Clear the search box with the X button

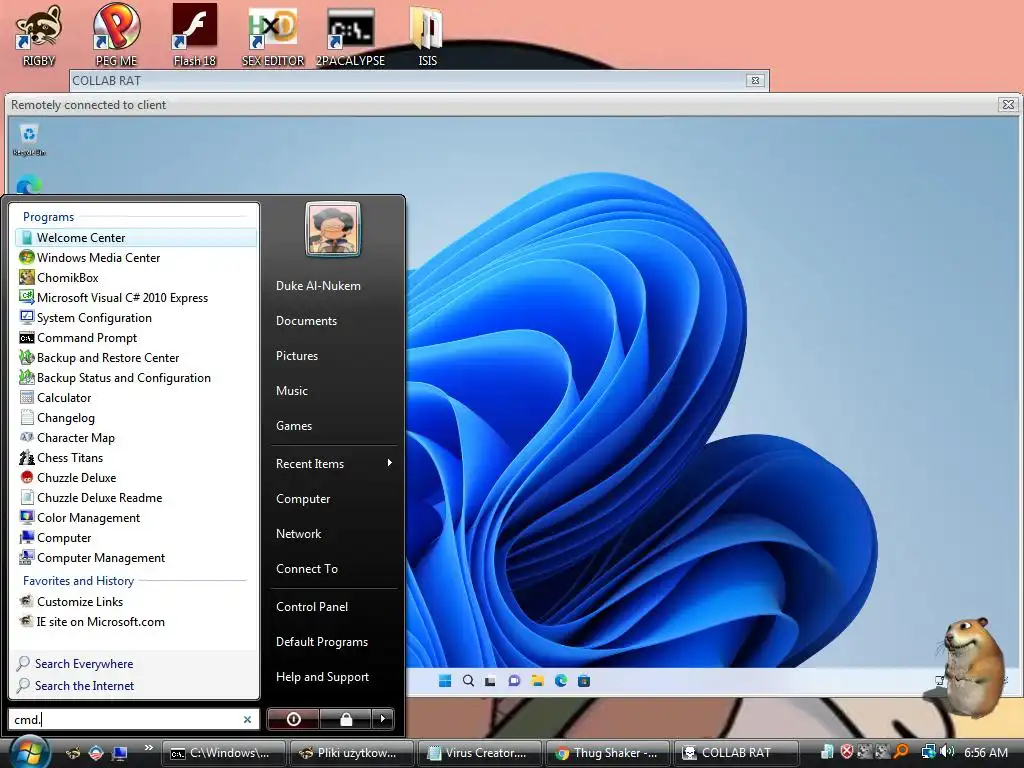[x=248, y=720]
